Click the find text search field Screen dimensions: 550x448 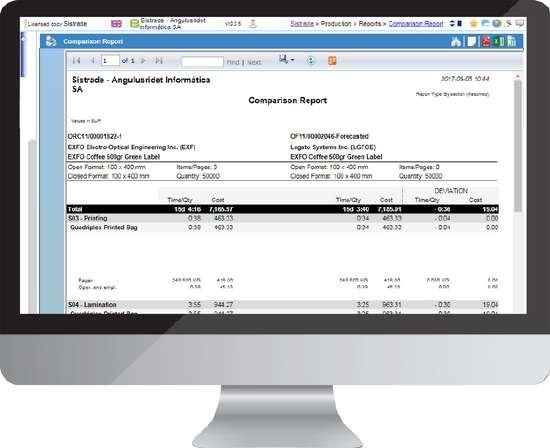[202, 62]
